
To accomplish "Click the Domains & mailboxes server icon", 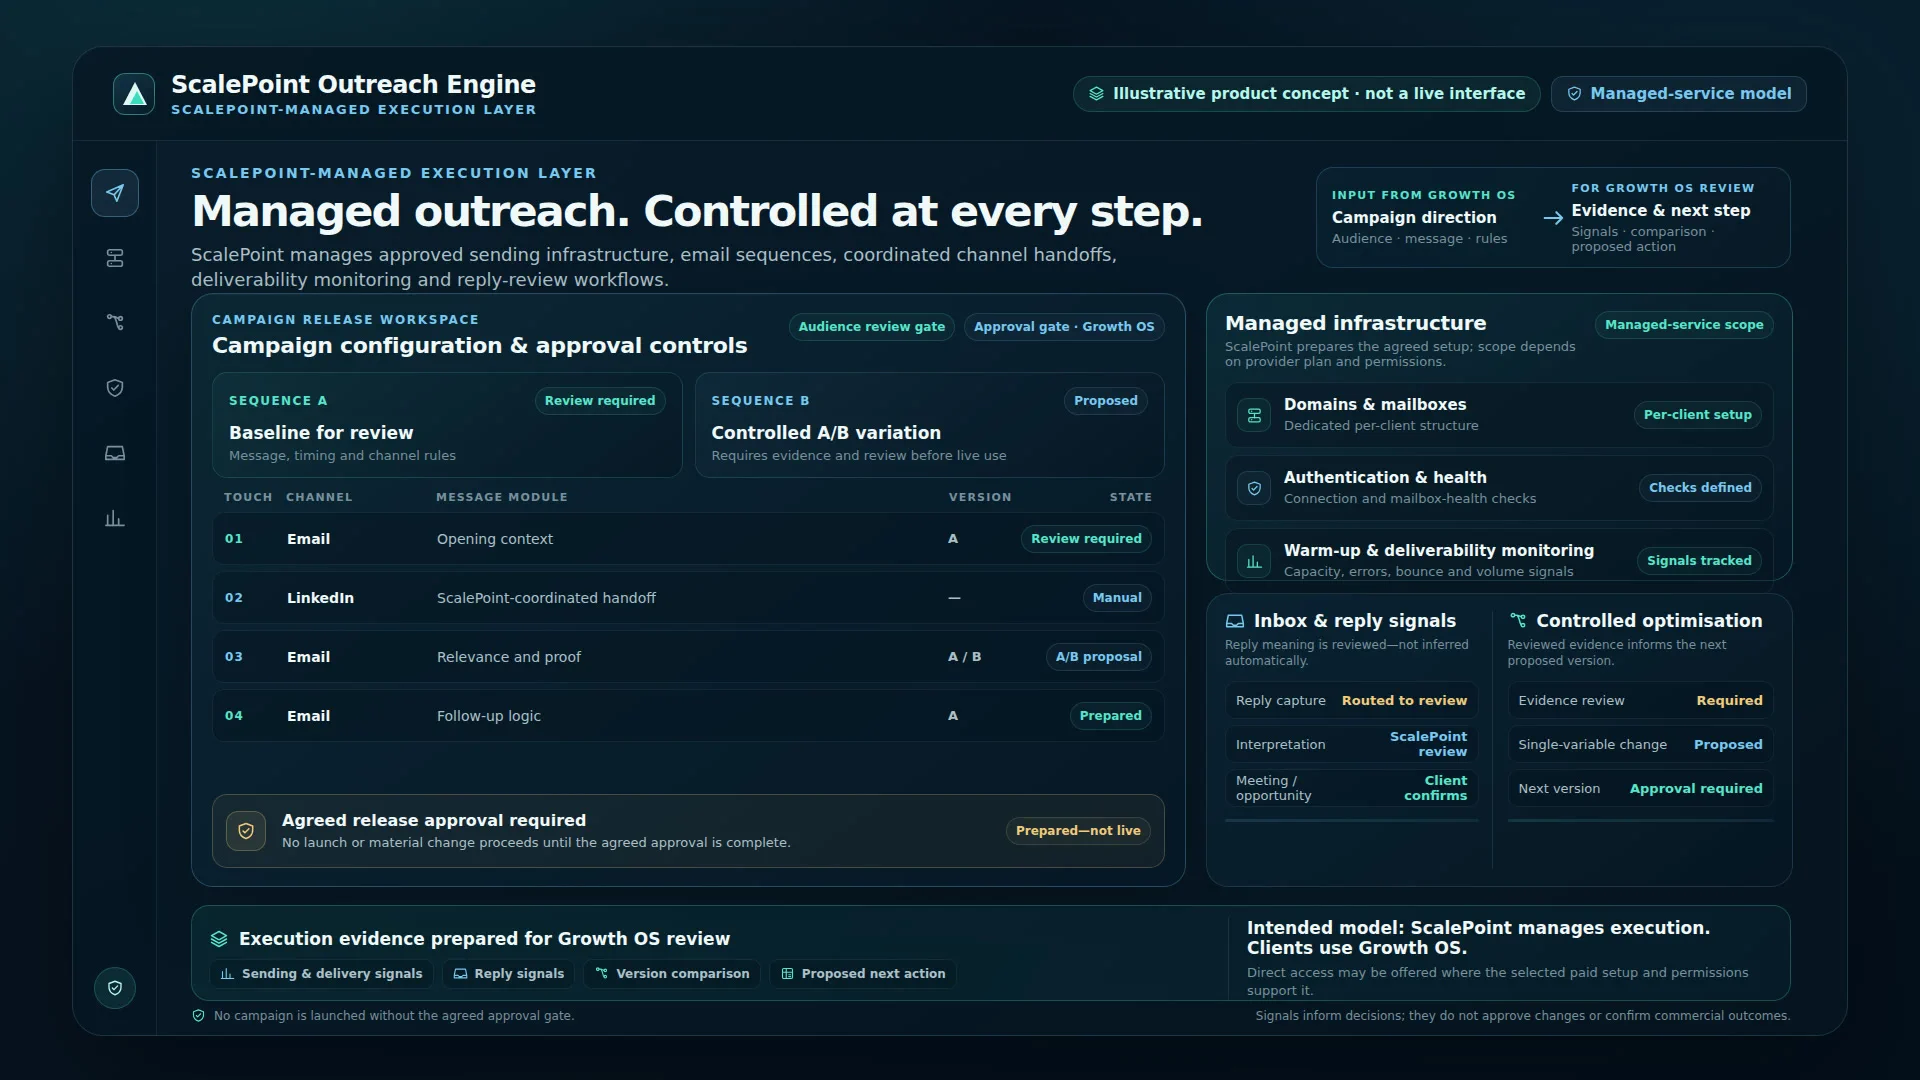I will tap(1254, 415).
